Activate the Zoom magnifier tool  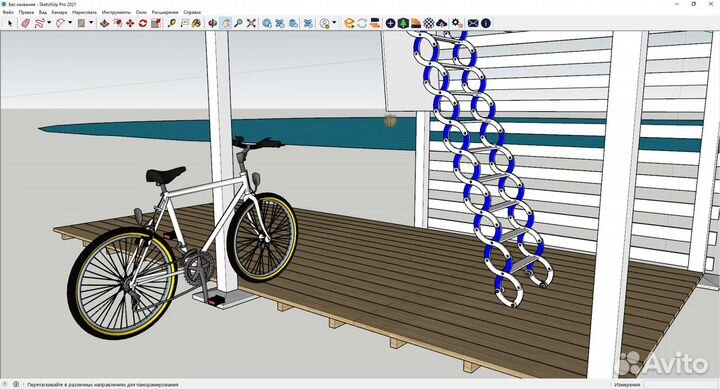238,23
